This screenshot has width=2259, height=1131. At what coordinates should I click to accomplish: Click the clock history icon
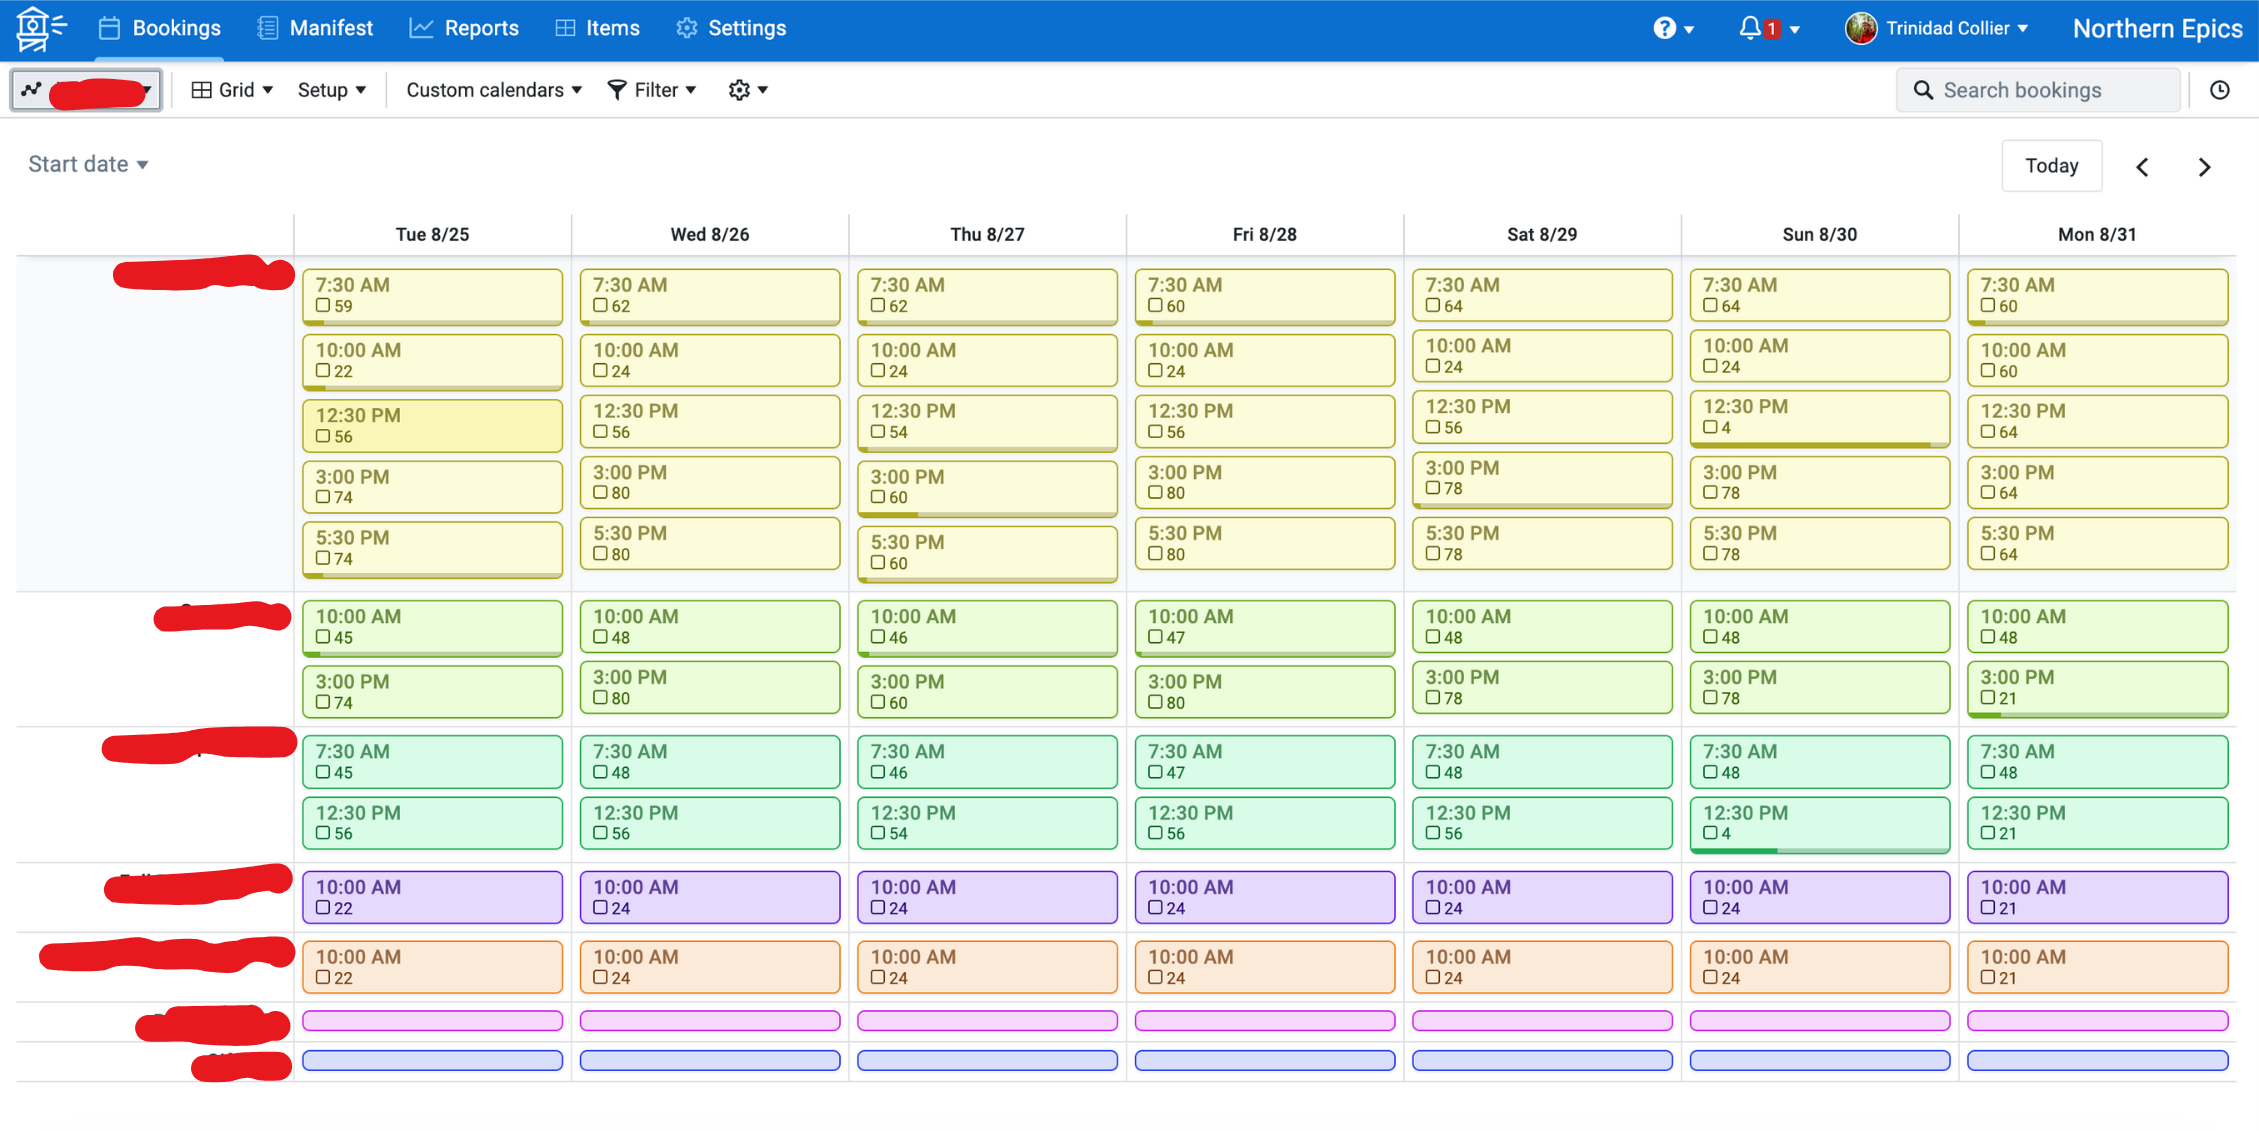pos(2219,90)
